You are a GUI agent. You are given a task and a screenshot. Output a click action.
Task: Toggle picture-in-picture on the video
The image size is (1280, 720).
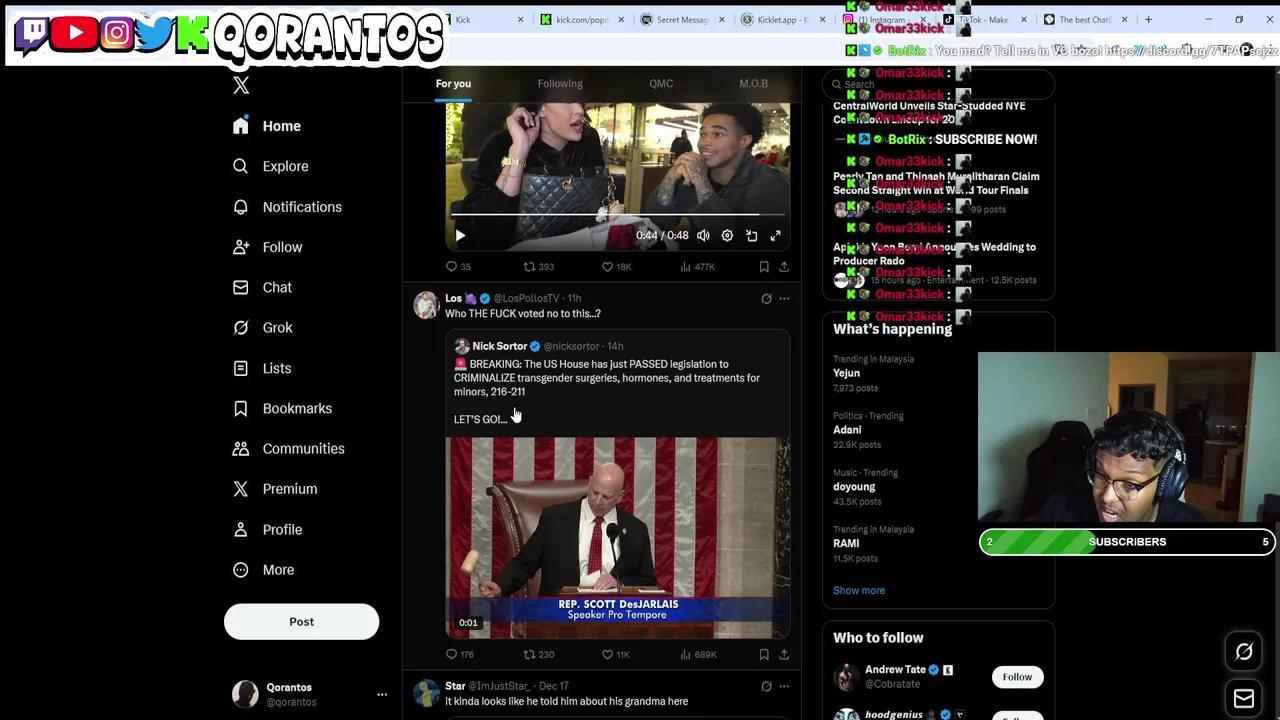point(751,236)
